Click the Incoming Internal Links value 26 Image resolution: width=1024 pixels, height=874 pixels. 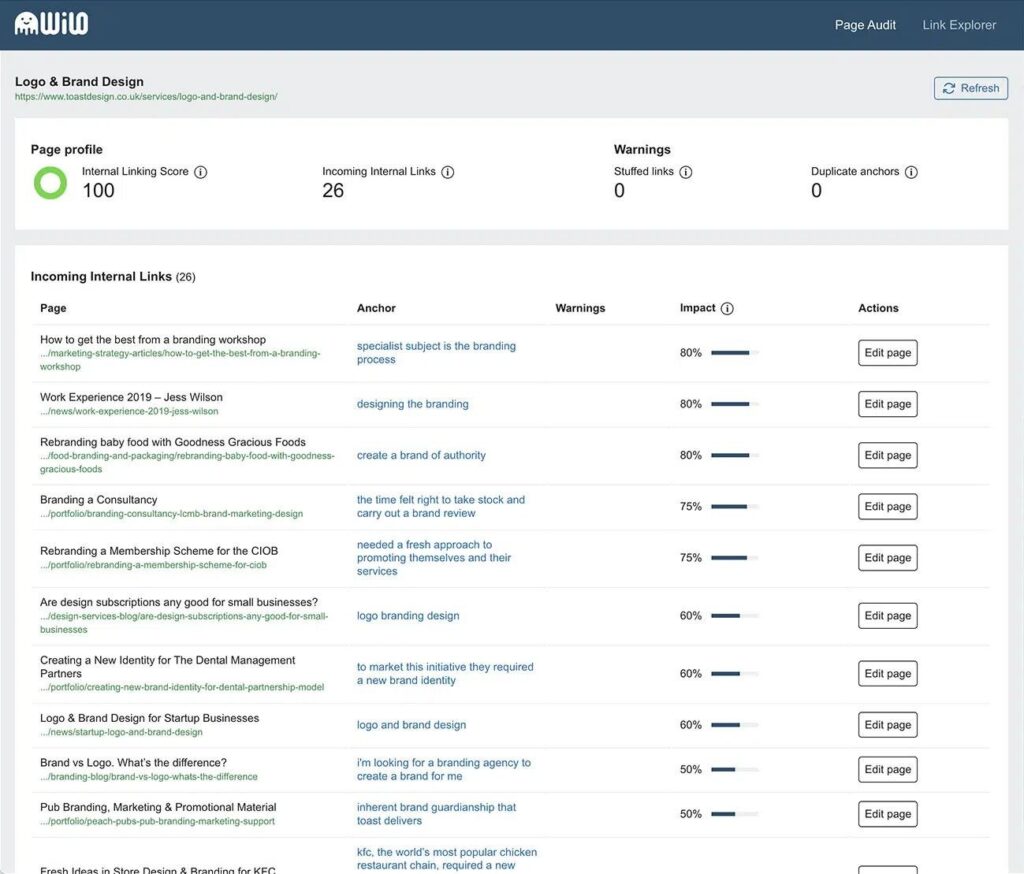coord(332,191)
